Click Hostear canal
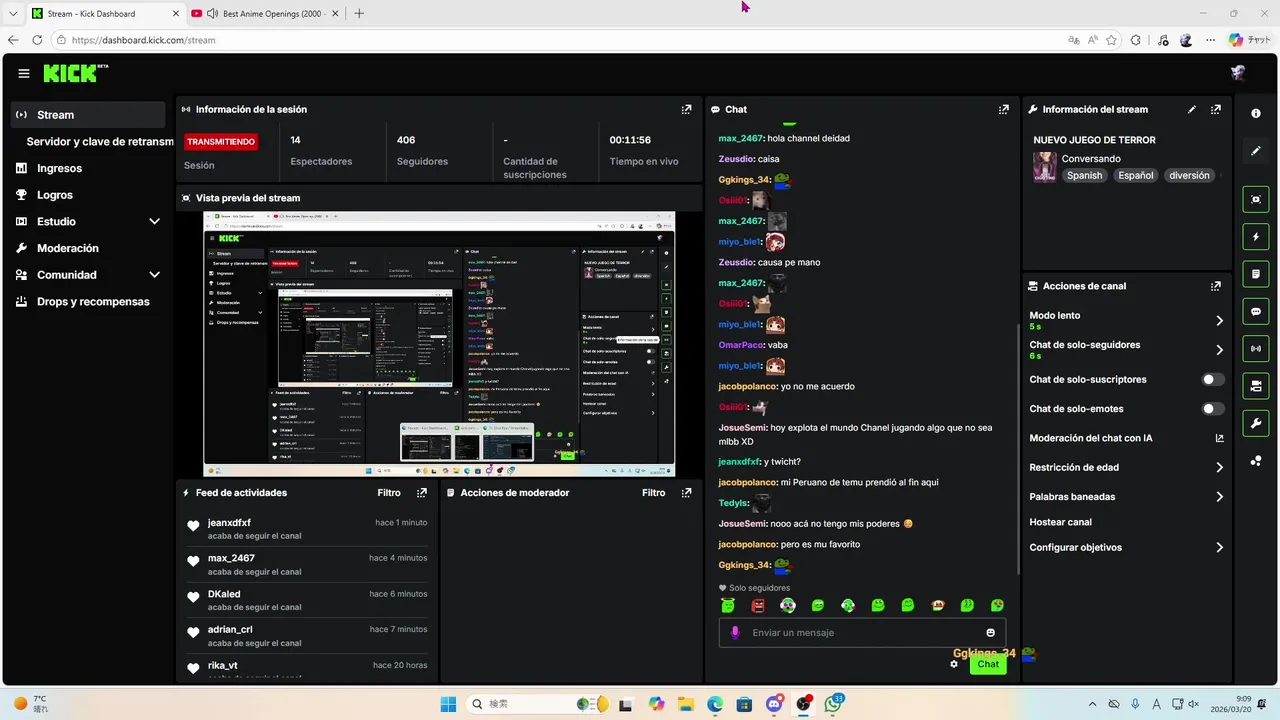1280x720 pixels. pyautogui.click(x=1060, y=522)
